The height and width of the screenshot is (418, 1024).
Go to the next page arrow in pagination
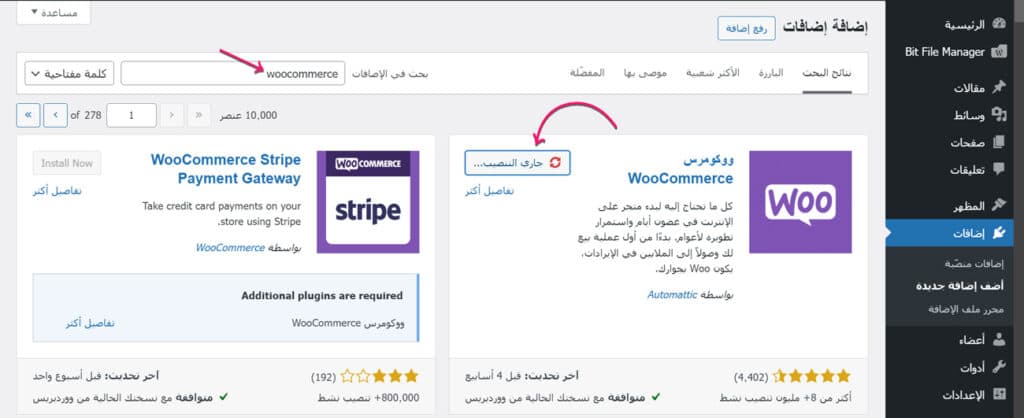pos(56,115)
